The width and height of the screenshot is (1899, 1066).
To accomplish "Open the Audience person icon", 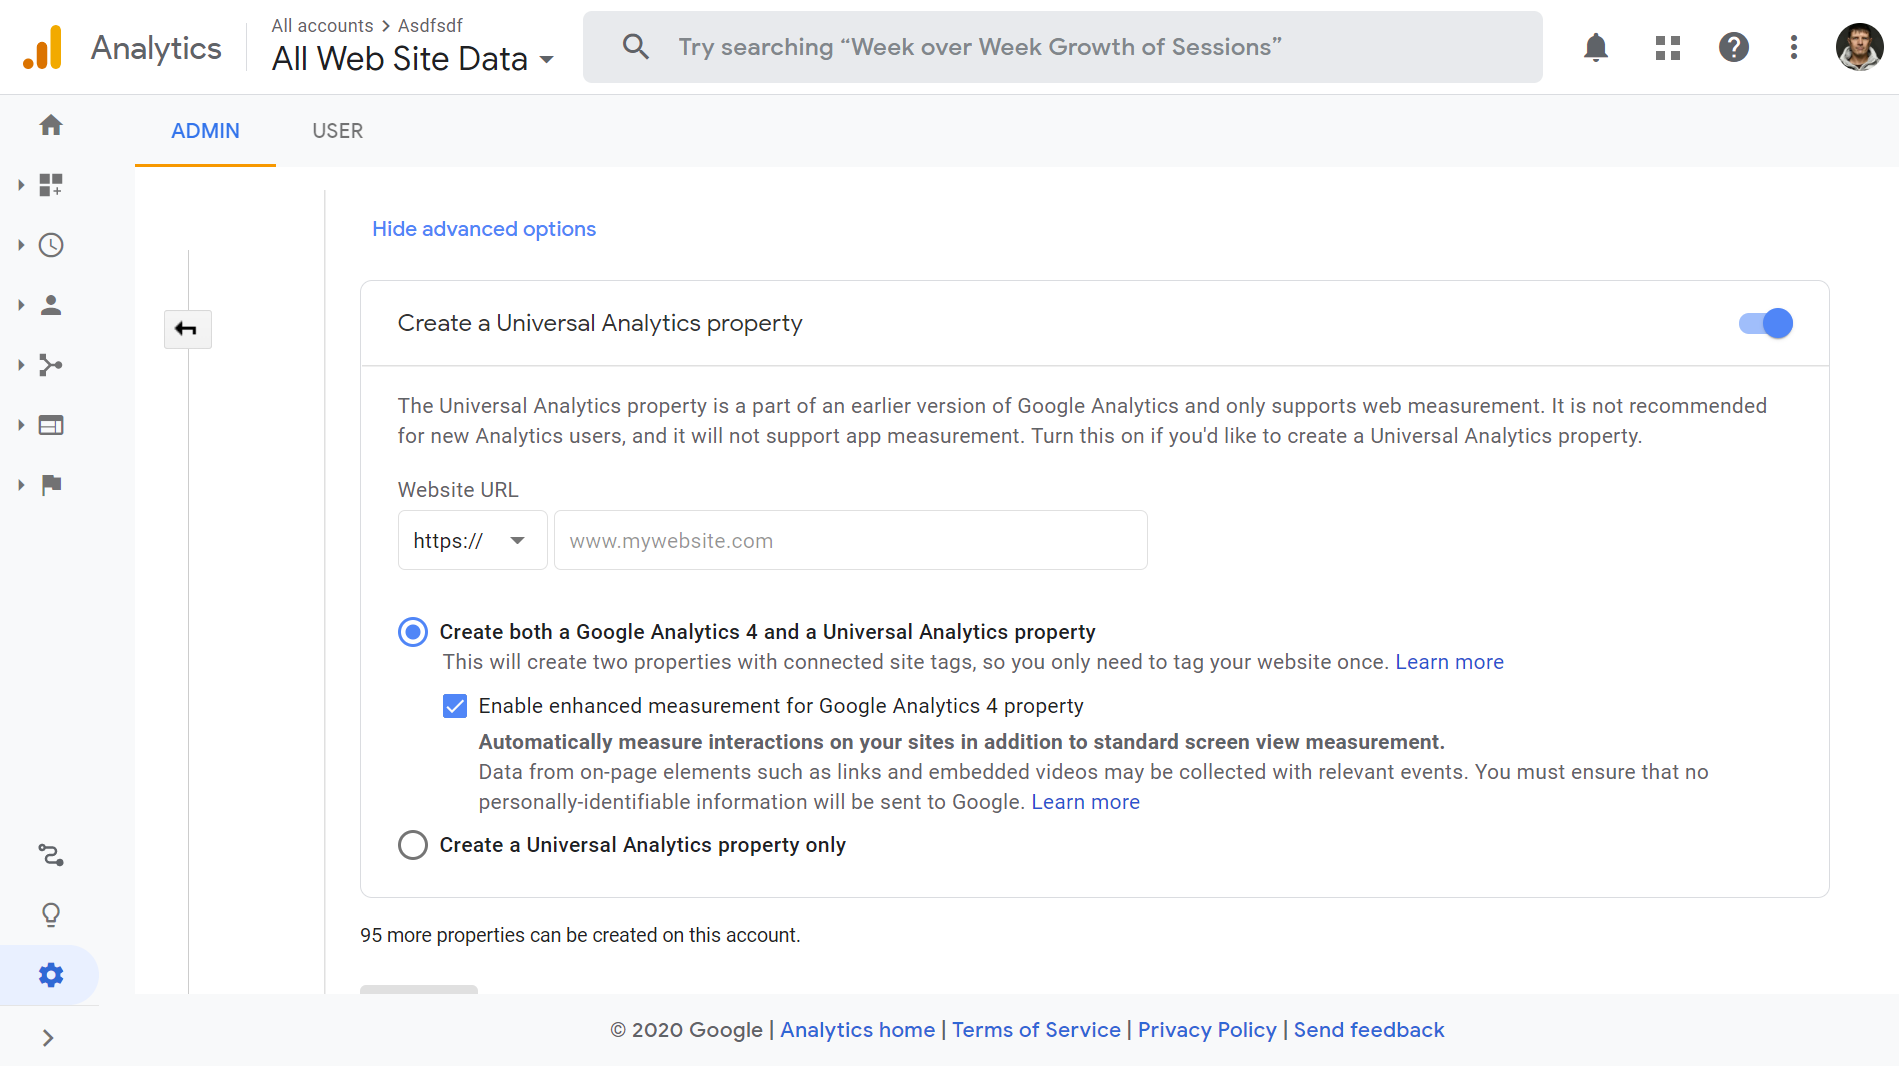I will click(x=51, y=305).
